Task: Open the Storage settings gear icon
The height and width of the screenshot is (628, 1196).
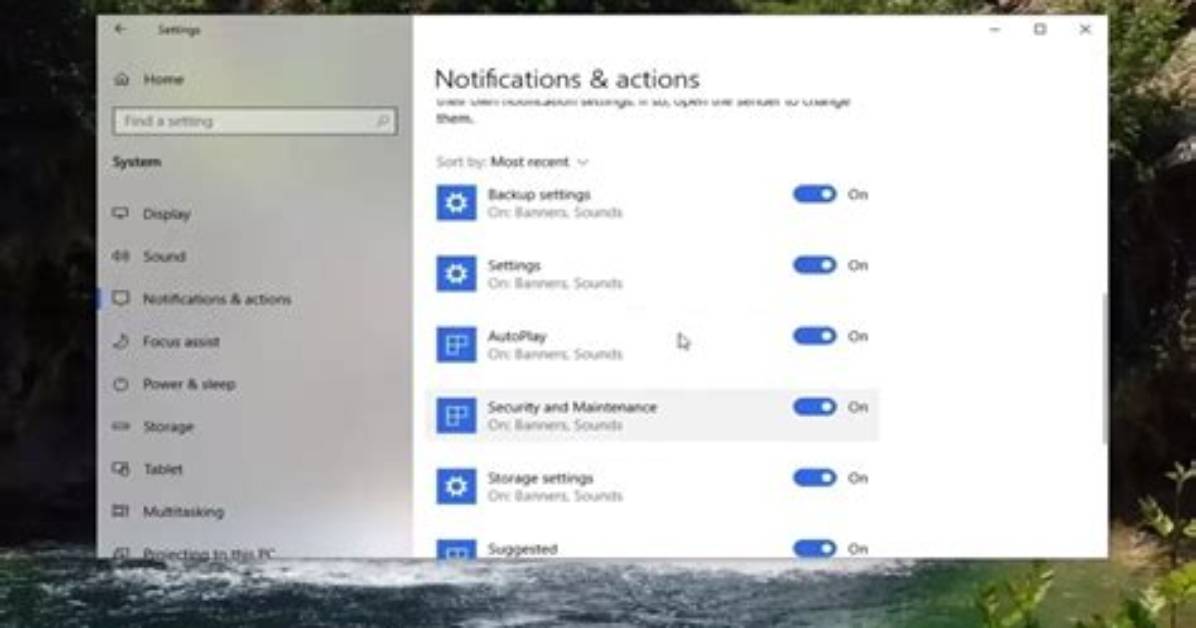Action: (x=456, y=487)
